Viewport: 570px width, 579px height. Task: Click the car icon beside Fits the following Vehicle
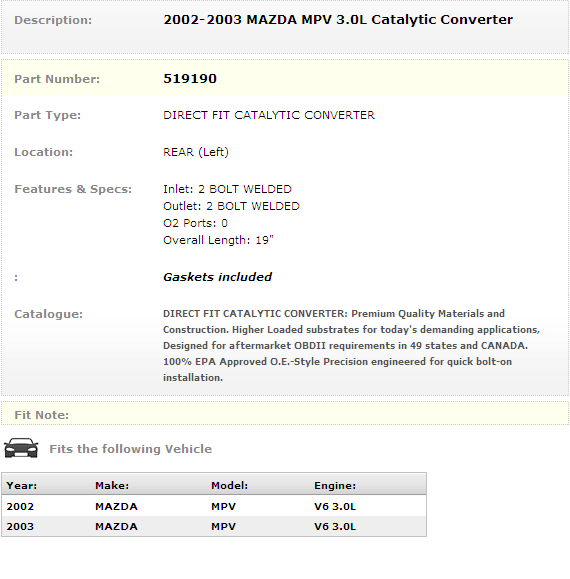coord(21,448)
